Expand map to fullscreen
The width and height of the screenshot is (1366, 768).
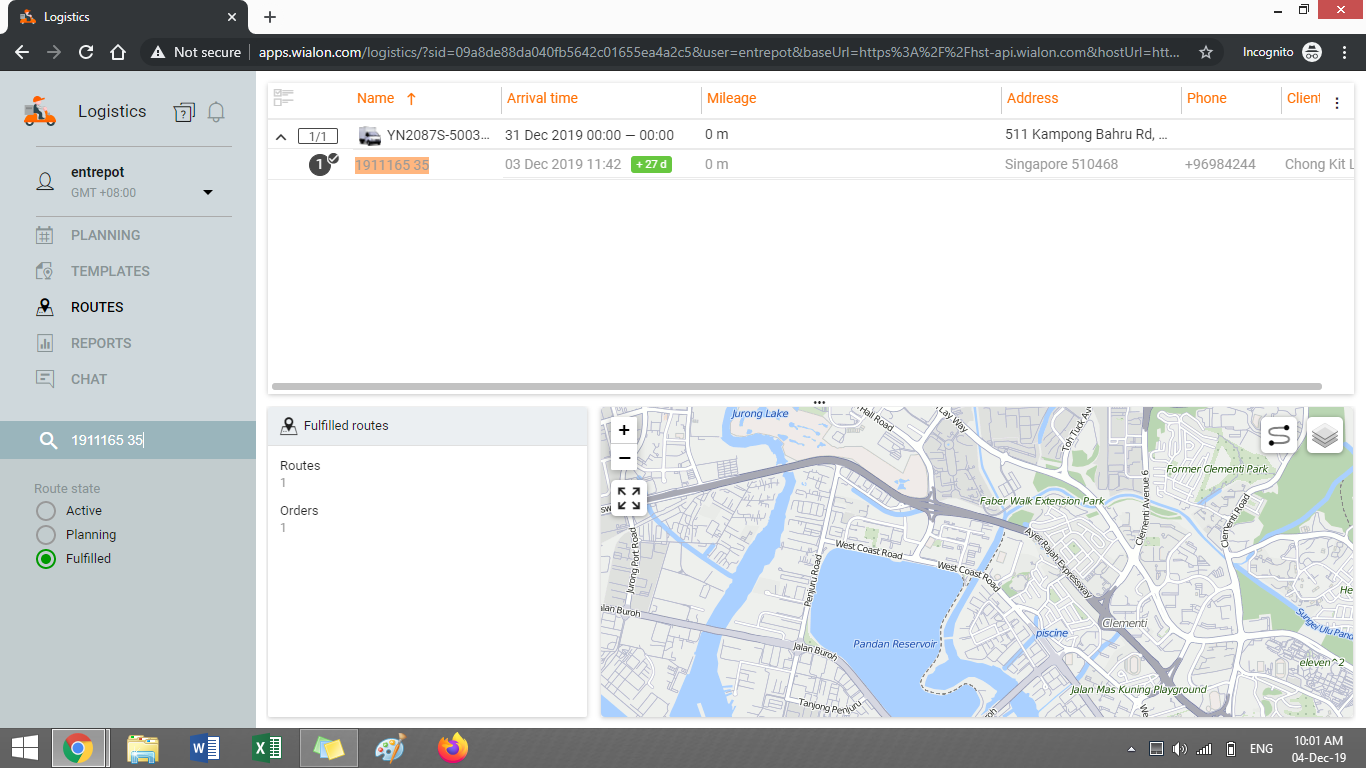pos(628,498)
